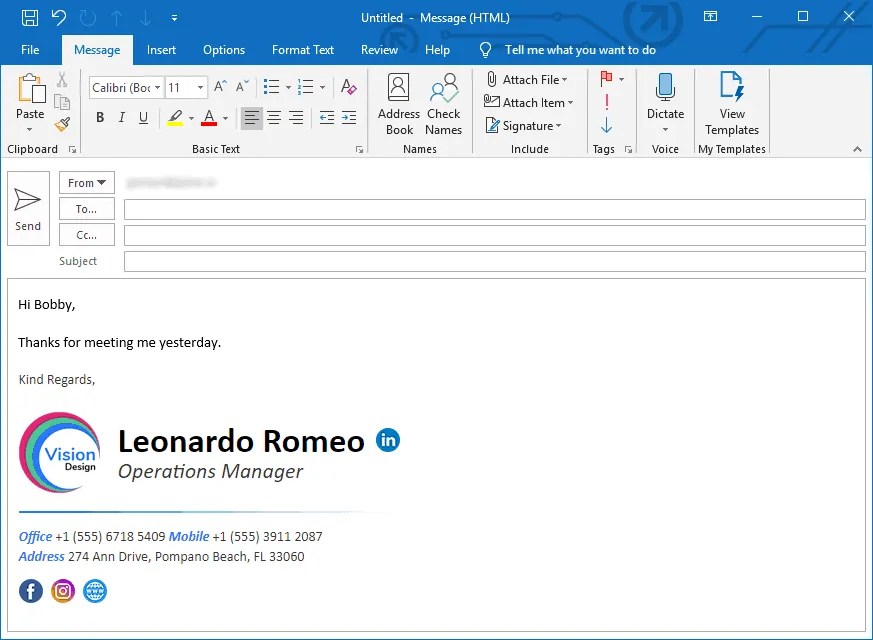Open the Format Text tab
This screenshot has height=640, width=873.
click(303, 49)
